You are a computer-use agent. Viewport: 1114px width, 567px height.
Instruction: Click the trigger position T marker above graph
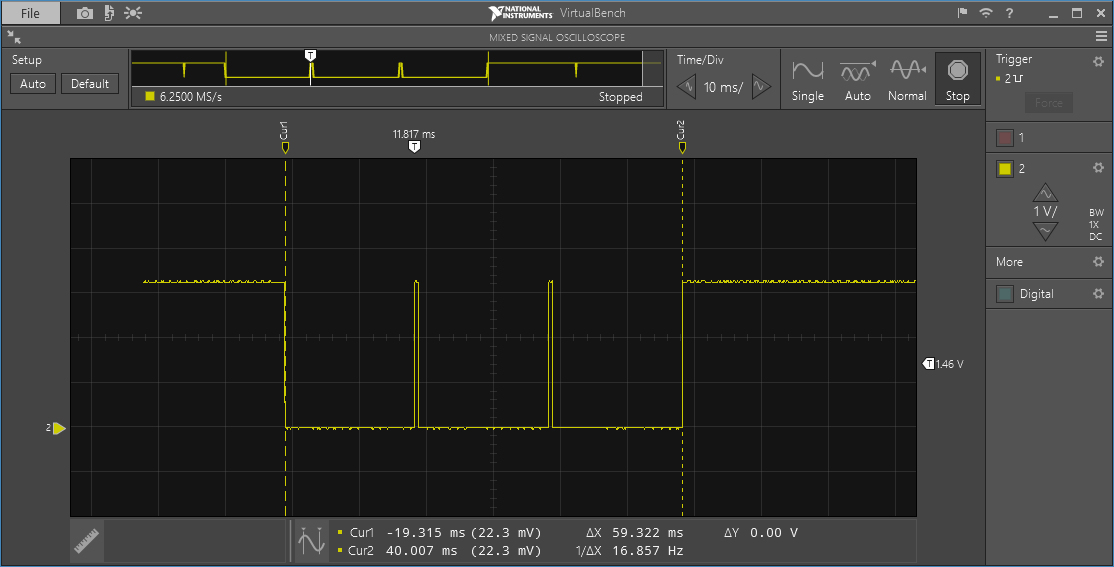tap(414, 147)
